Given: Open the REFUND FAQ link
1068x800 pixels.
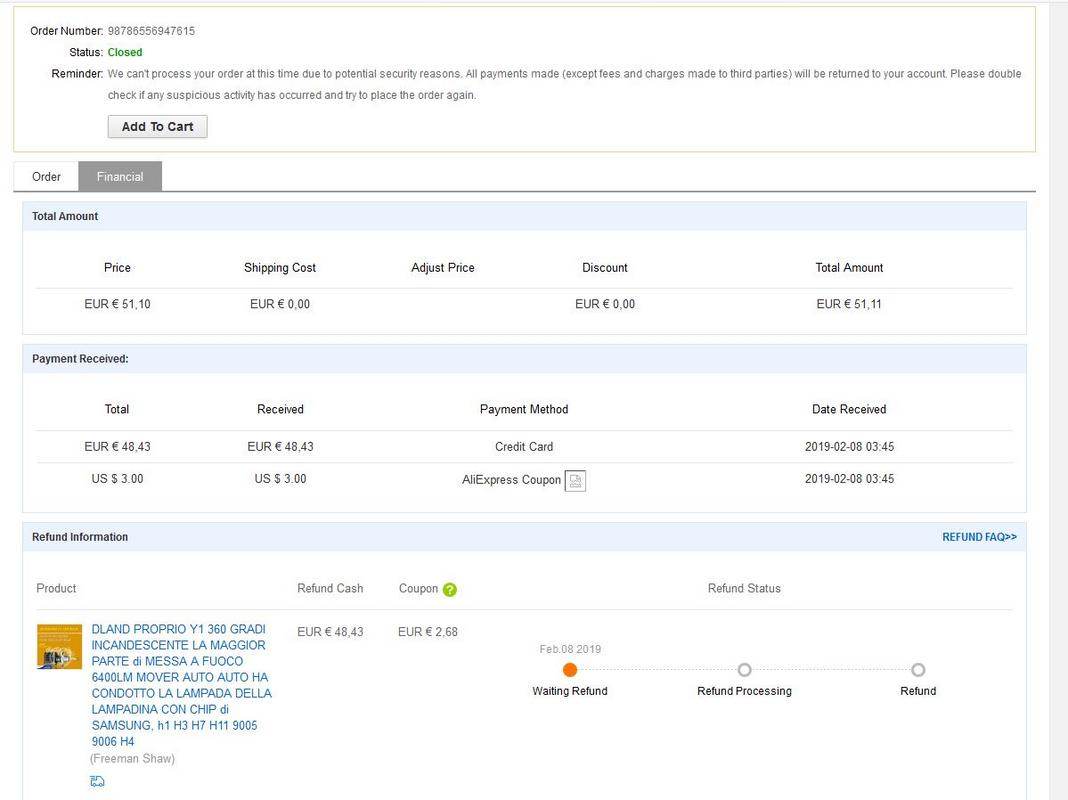Looking at the screenshot, I should pyautogui.click(x=979, y=537).
